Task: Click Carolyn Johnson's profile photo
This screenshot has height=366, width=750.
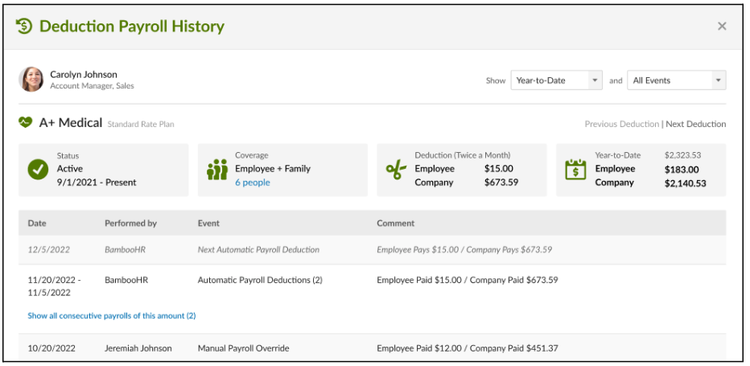Action: click(32, 79)
